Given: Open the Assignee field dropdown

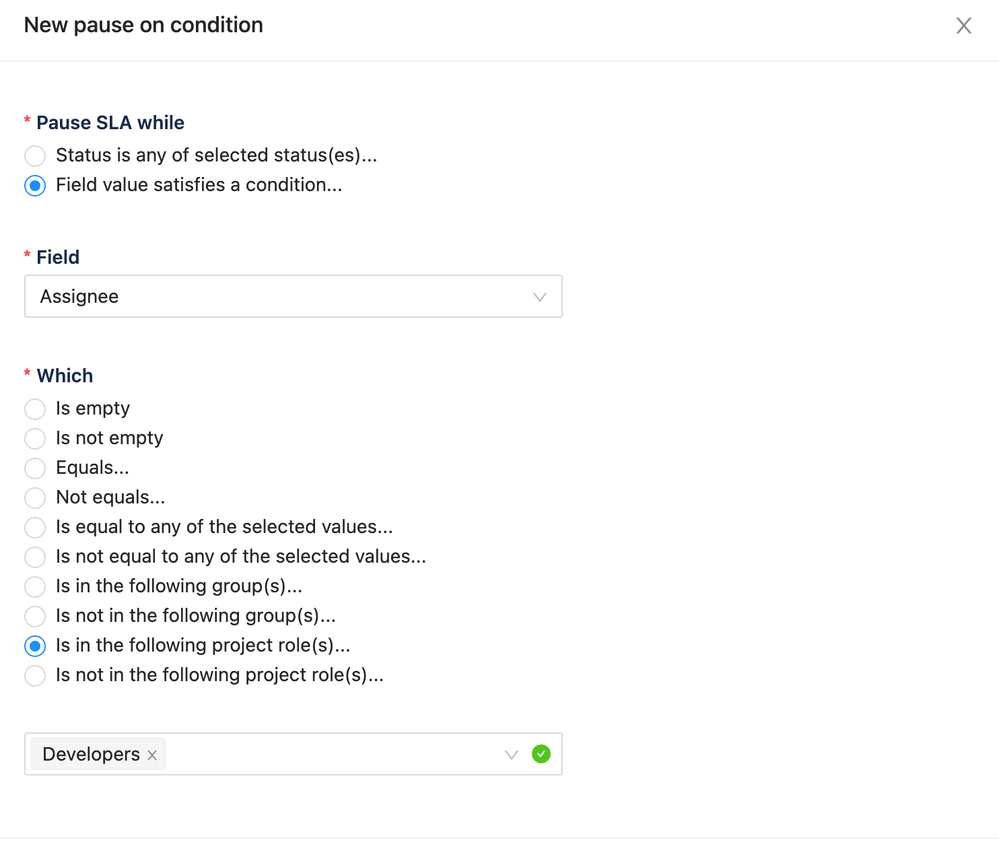Looking at the screenshot, I should 280,297.
